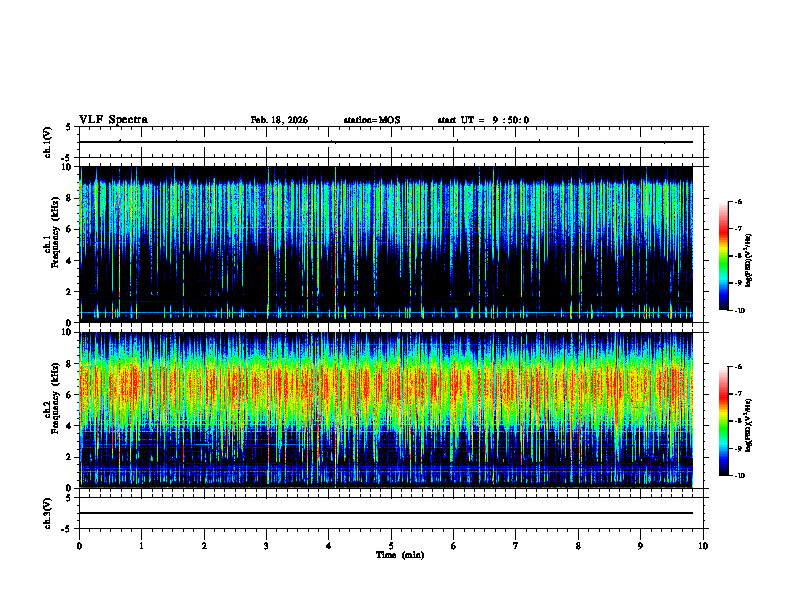Click the "-6" label on ch.1 color scale
Image resolution: width=792 pixels, height=612 pixels.
pyautogui.click(x=738, y=202)
